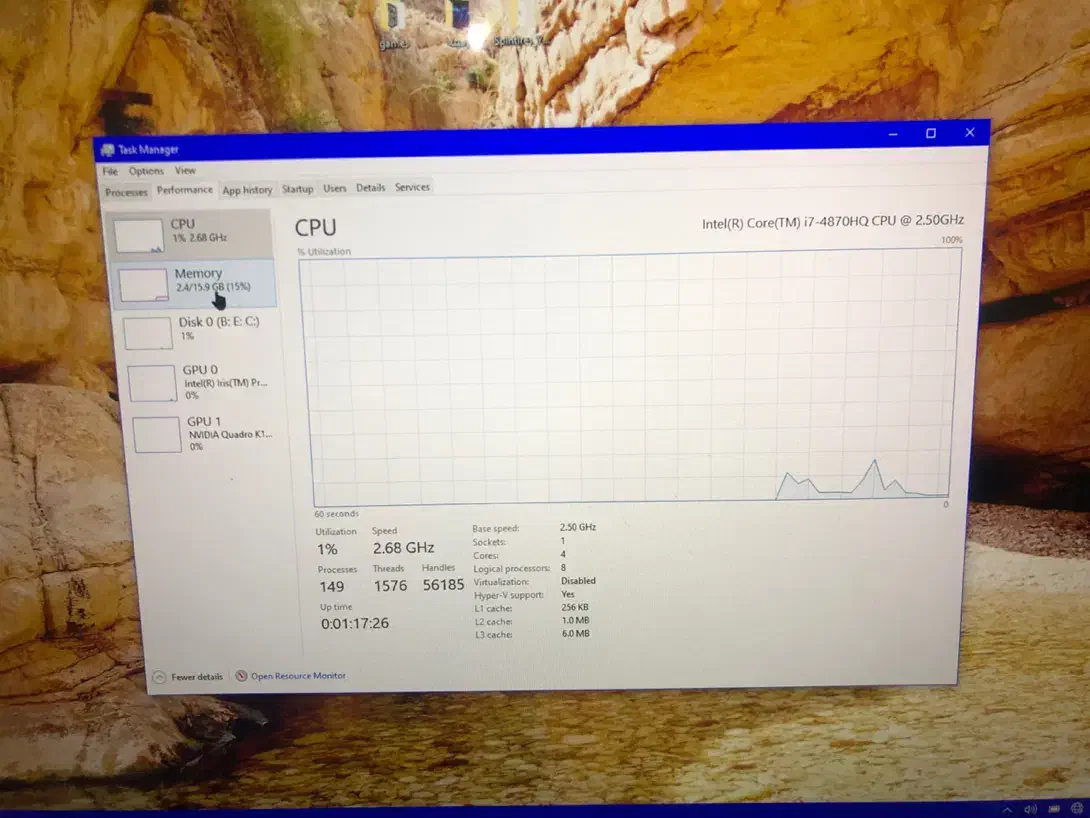Click the CPU mini graph thumbnail
The height and width of the screenshot is (818, 1090).
click(138, 236)
